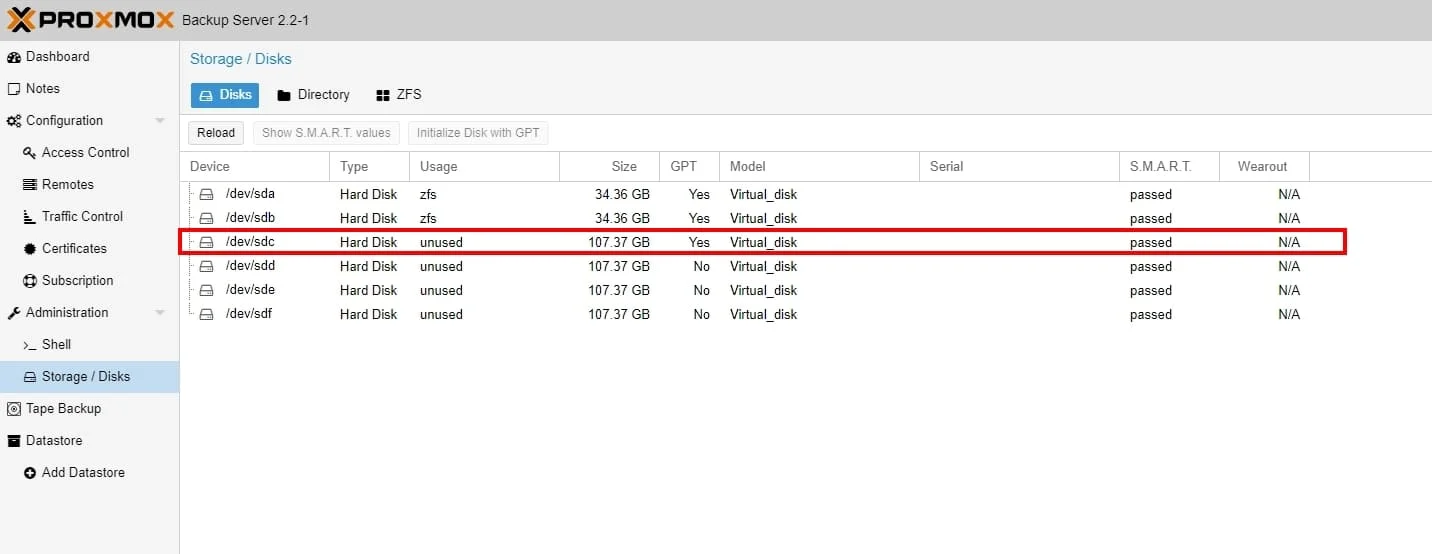Image resolution: width=1432 pixels, height=554 pixels.
Task: Switch to the ZFS tab
Action: (x=398, y=95)
